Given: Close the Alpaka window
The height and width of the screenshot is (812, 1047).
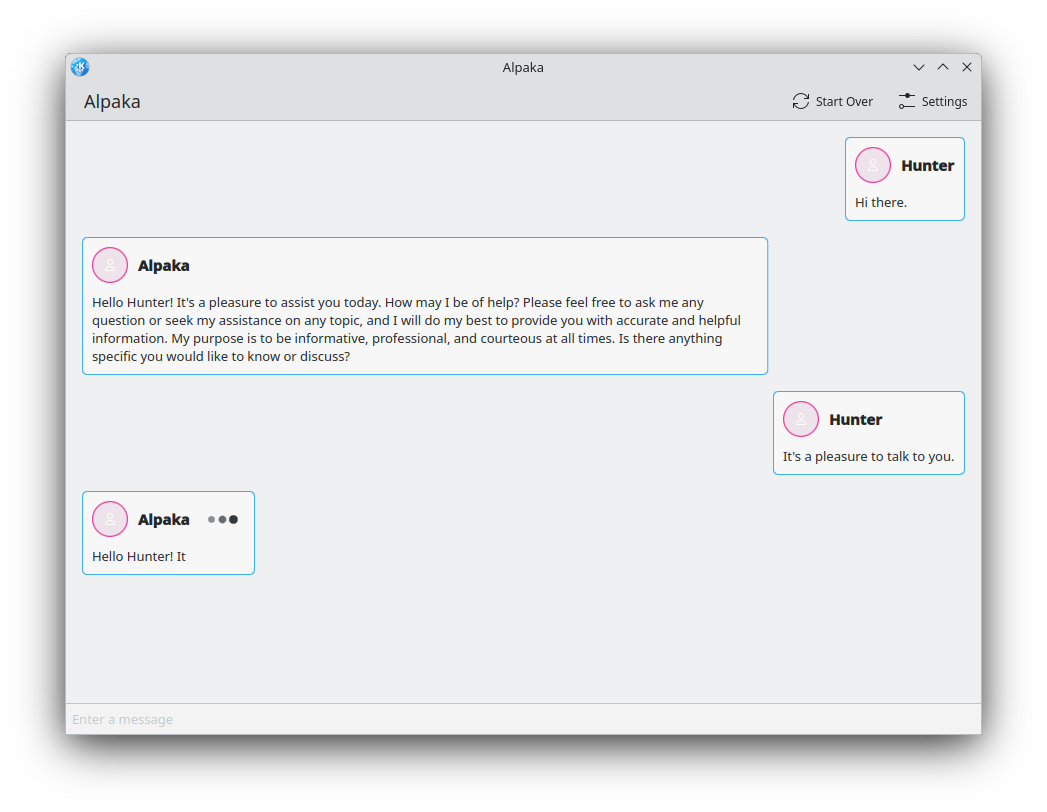Looking at the screenshot, I should (967, 67).
